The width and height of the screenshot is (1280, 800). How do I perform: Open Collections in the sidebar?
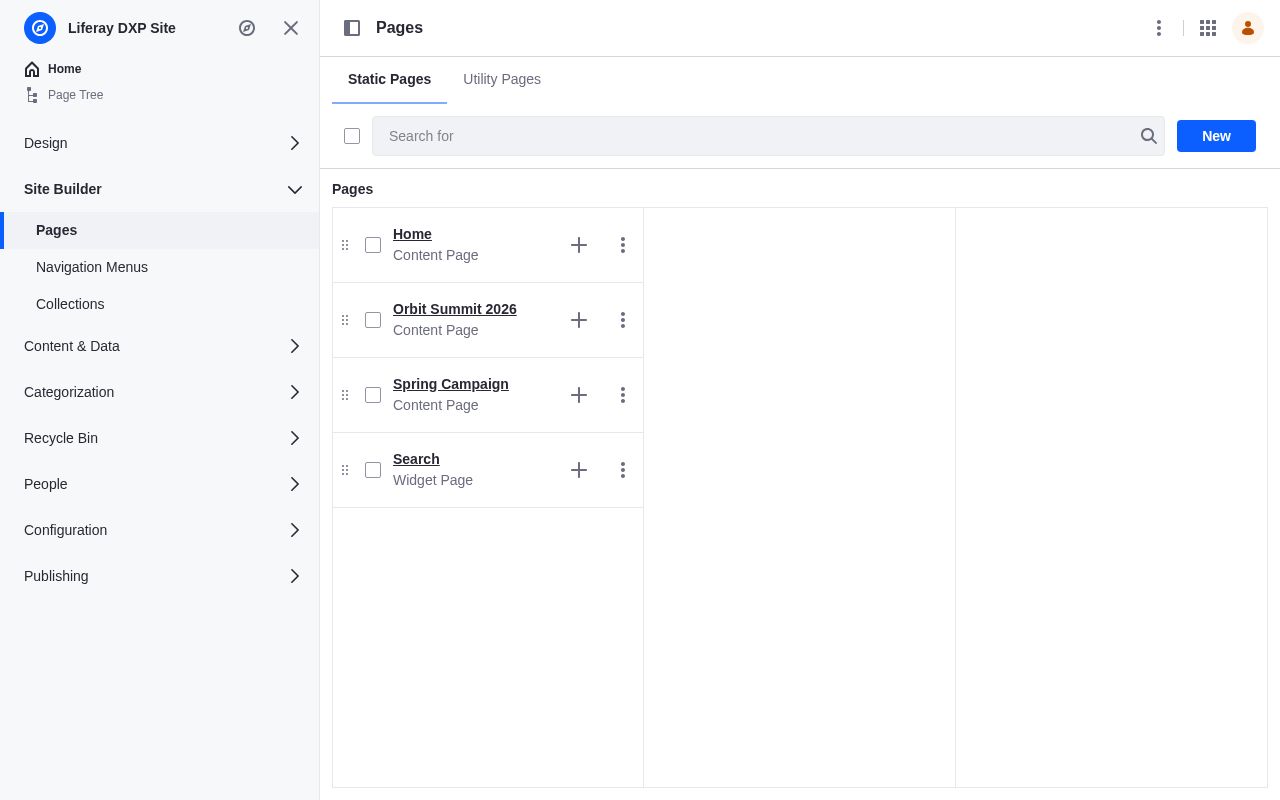click(x=160, y=304)
